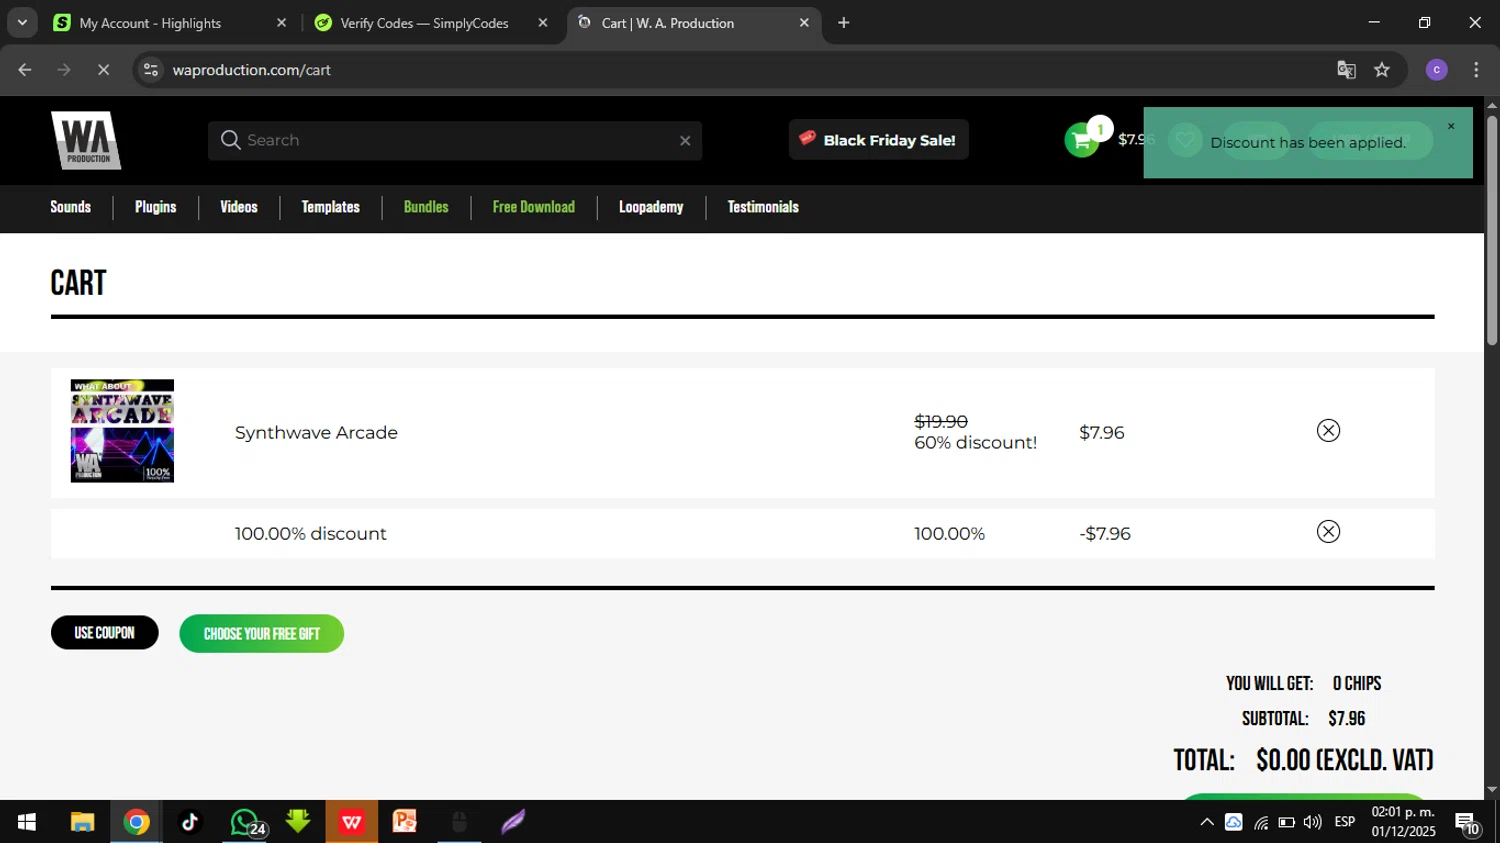Bookmark this page with star icon

tap(1382, 70)
